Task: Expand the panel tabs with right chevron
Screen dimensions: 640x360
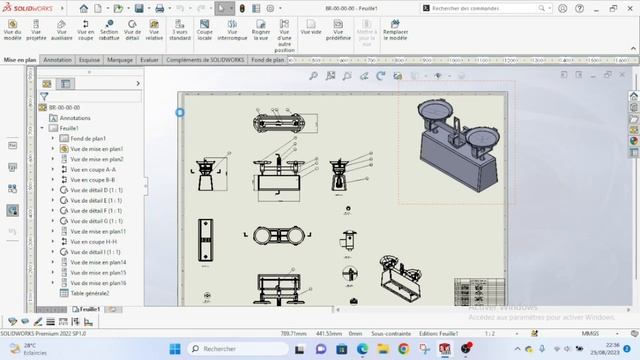Action: [x=138, y=83]
